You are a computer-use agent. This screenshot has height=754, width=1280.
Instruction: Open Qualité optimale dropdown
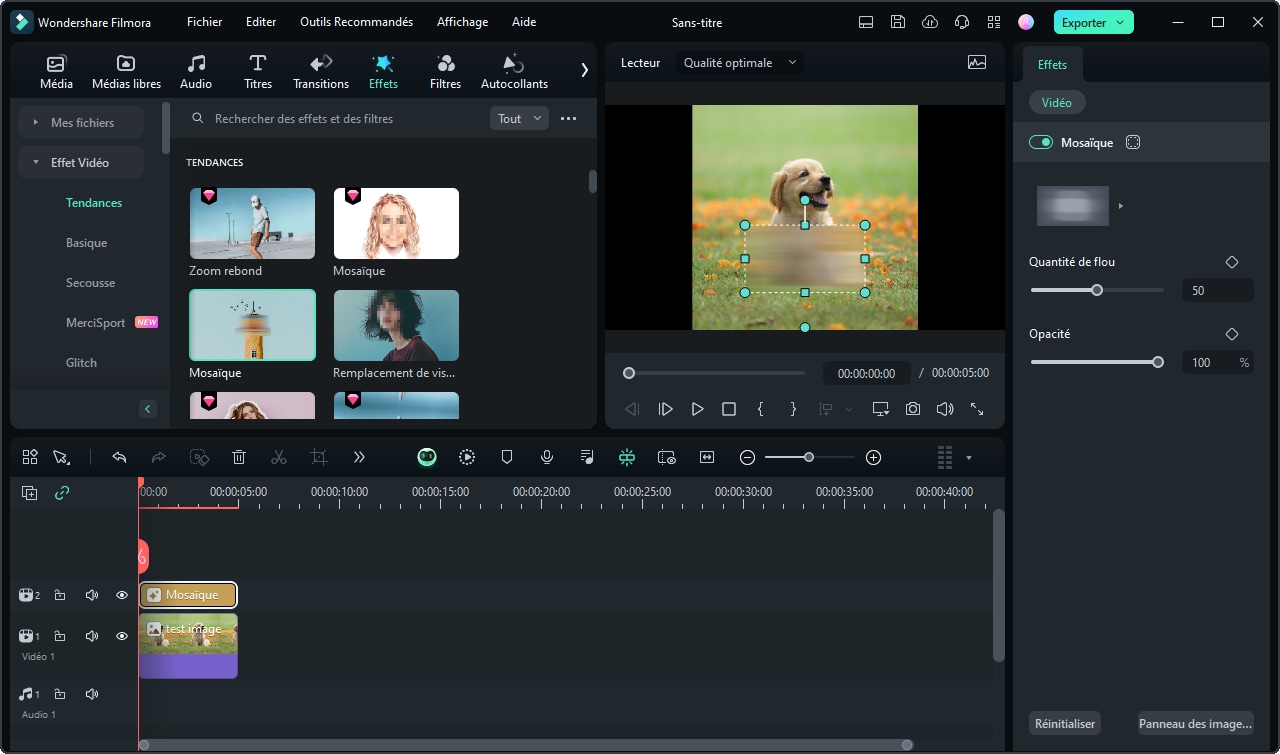coord(740,62)
